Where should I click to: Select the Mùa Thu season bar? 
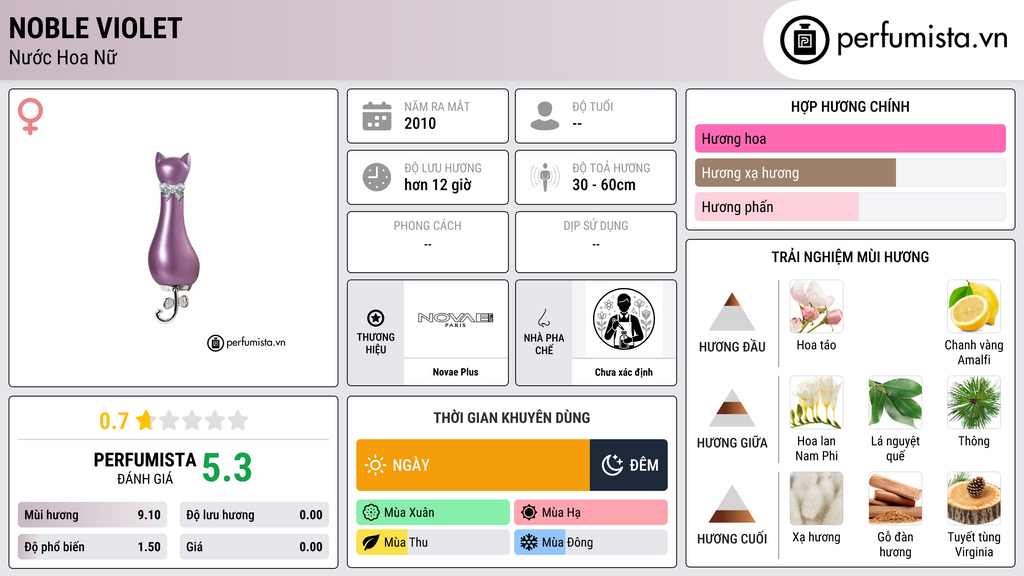click(433, 542)
